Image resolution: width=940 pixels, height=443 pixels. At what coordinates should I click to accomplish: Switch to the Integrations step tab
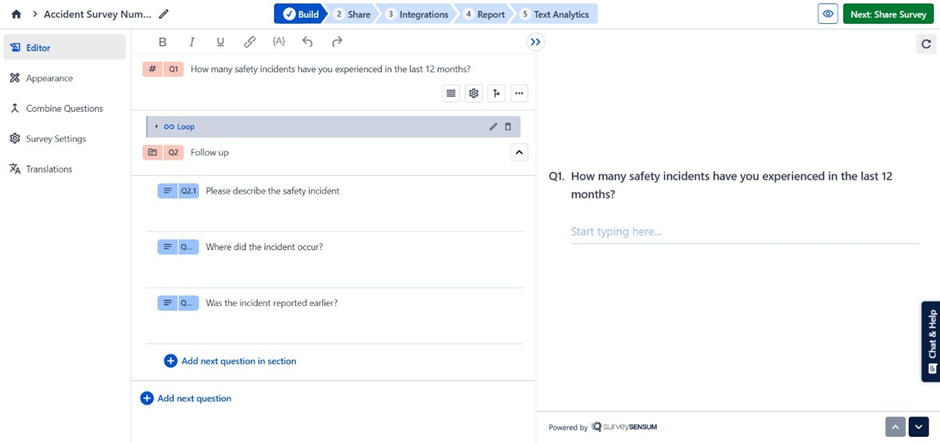417,14
